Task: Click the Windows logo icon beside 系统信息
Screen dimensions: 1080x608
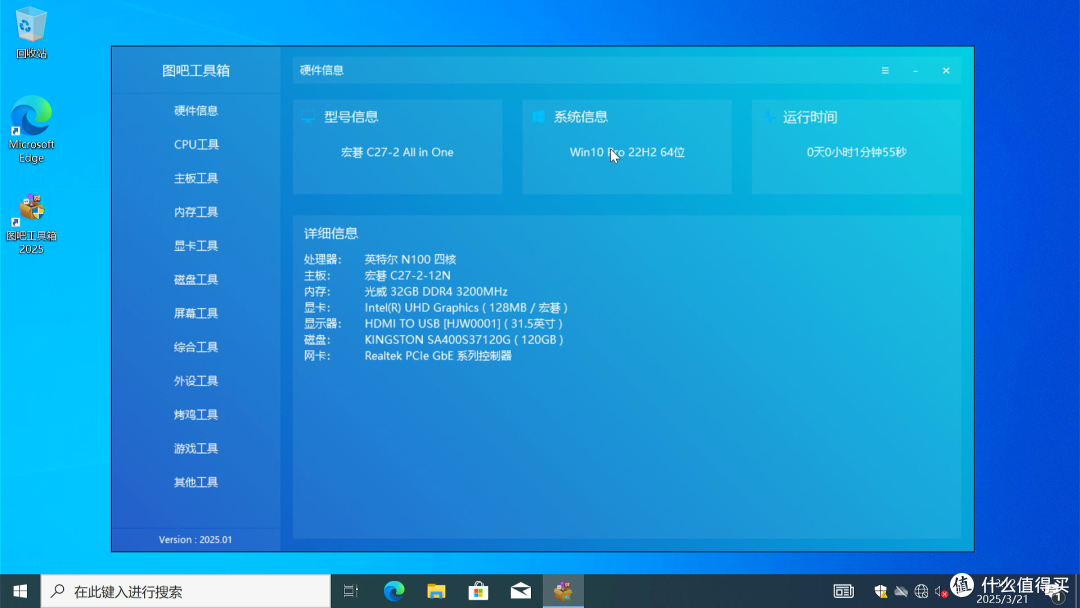Action: [x=538, y=117]
